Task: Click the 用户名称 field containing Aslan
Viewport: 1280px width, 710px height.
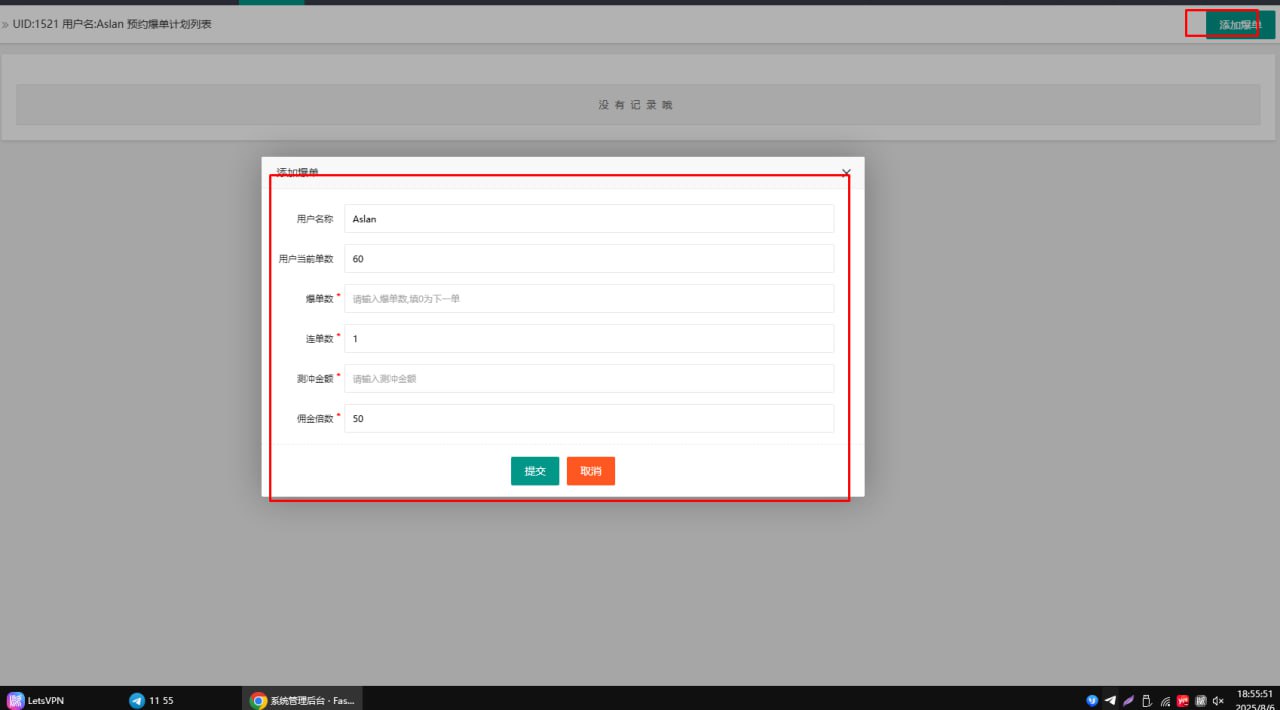Action: (588, 219)
